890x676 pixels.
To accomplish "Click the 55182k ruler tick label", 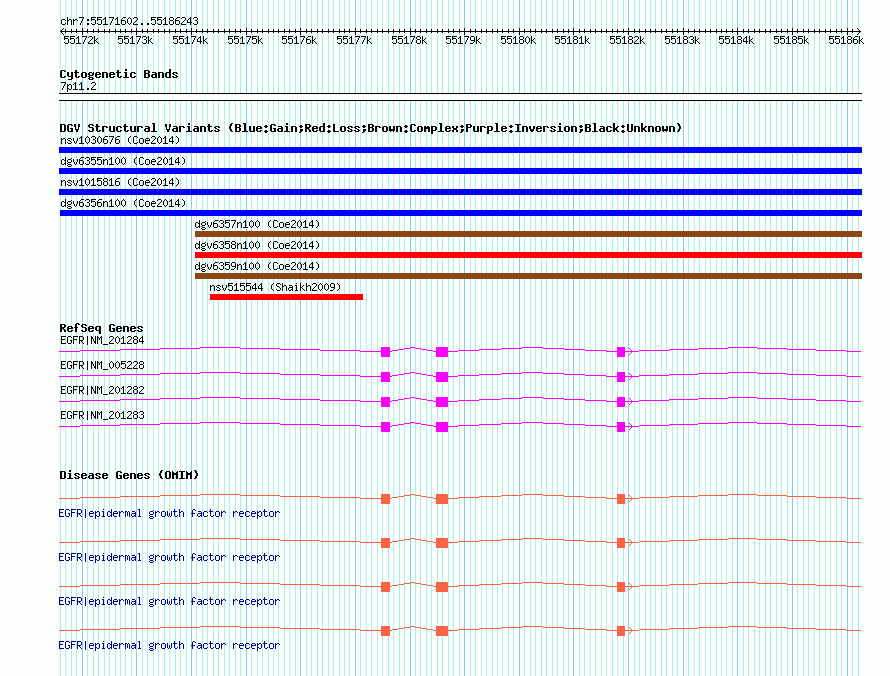I will click(x=627, y=40).
